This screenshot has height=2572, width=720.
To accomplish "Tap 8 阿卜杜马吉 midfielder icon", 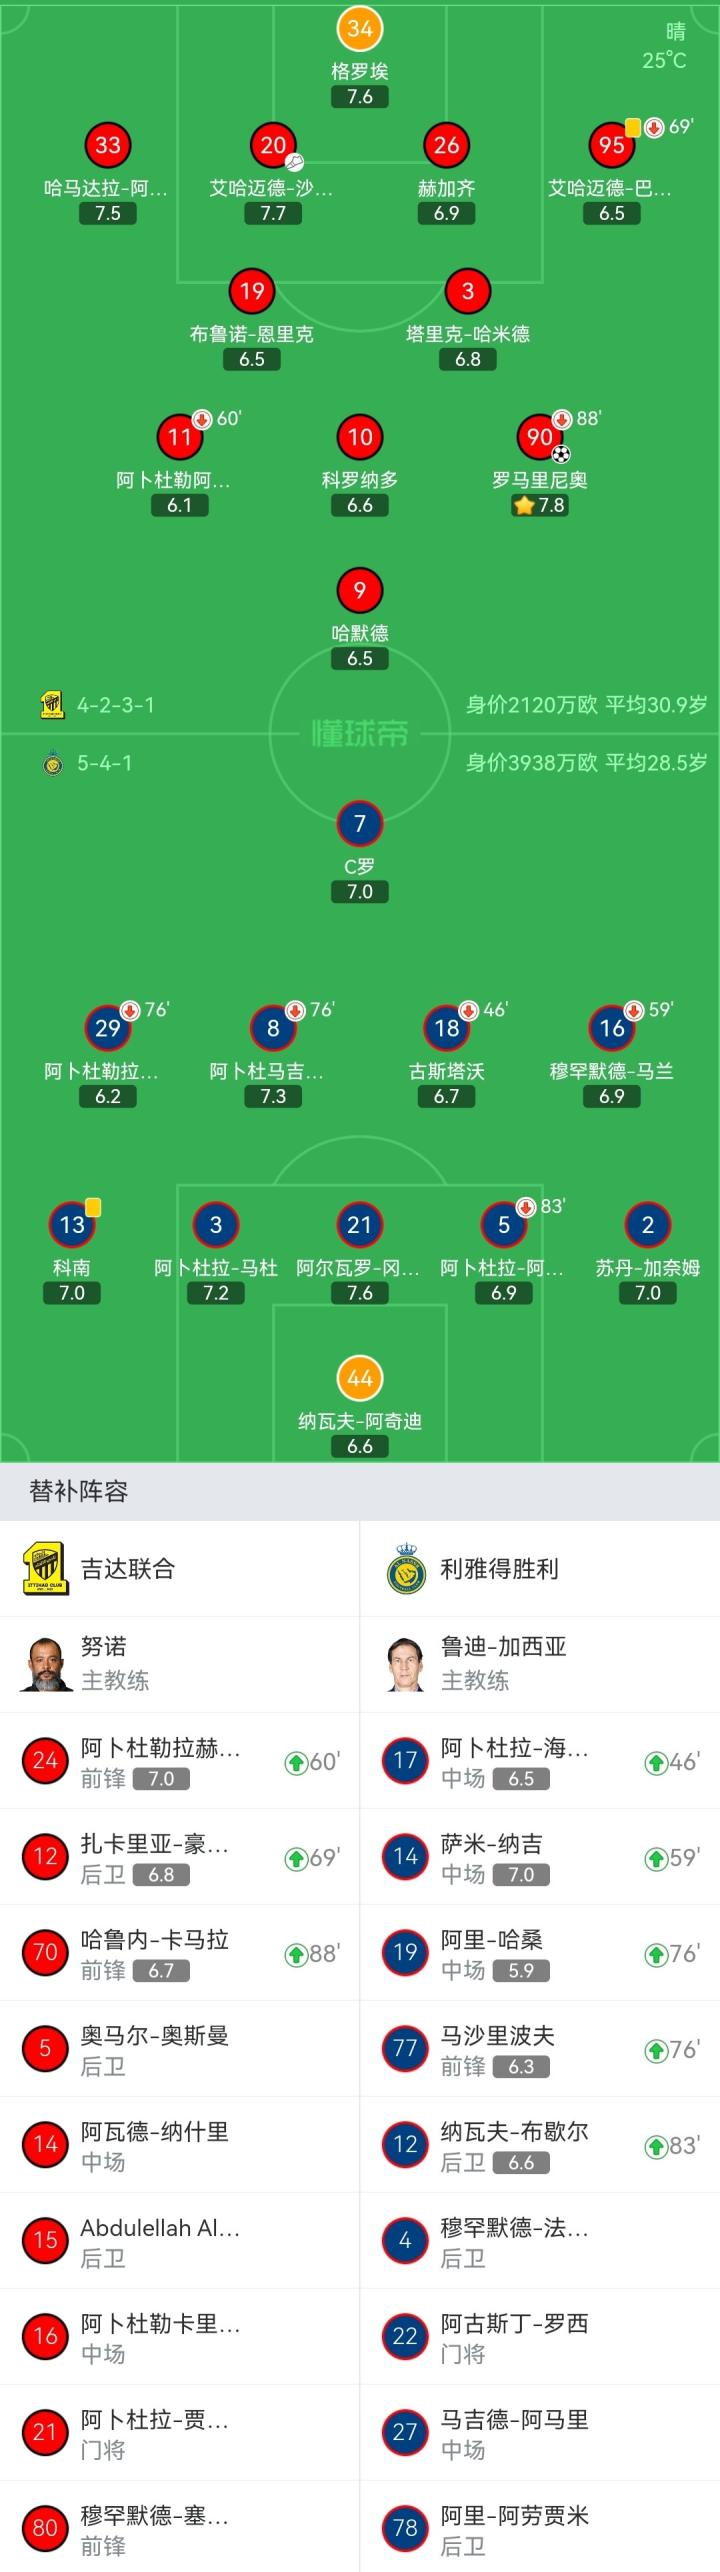I will (273, 1028).
